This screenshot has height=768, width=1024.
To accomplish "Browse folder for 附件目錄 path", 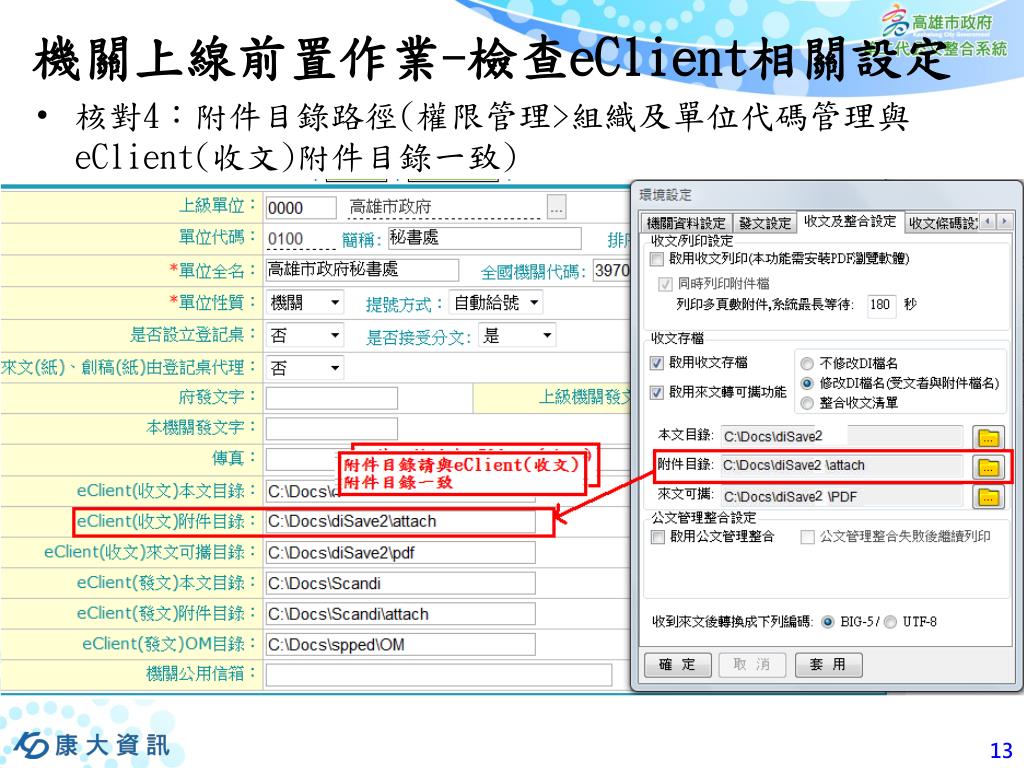I will [x=988, y=466].
